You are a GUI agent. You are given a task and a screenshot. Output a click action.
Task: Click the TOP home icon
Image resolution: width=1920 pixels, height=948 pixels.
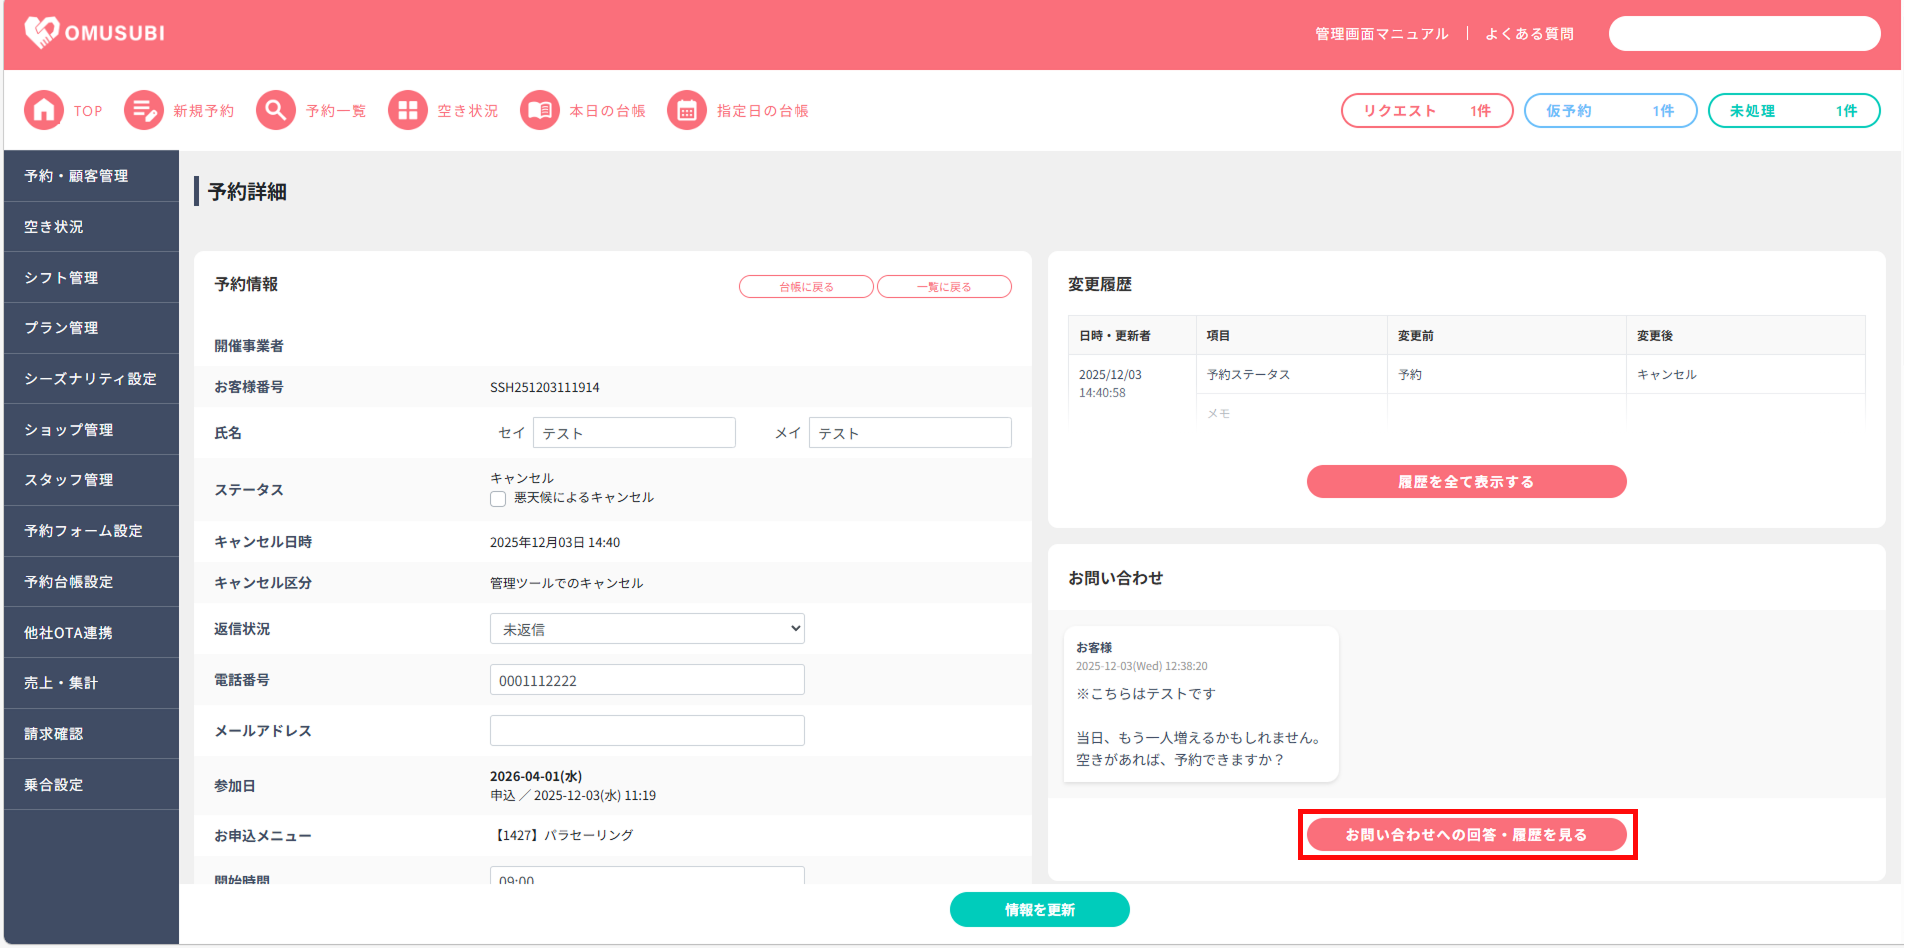point(44,110)
